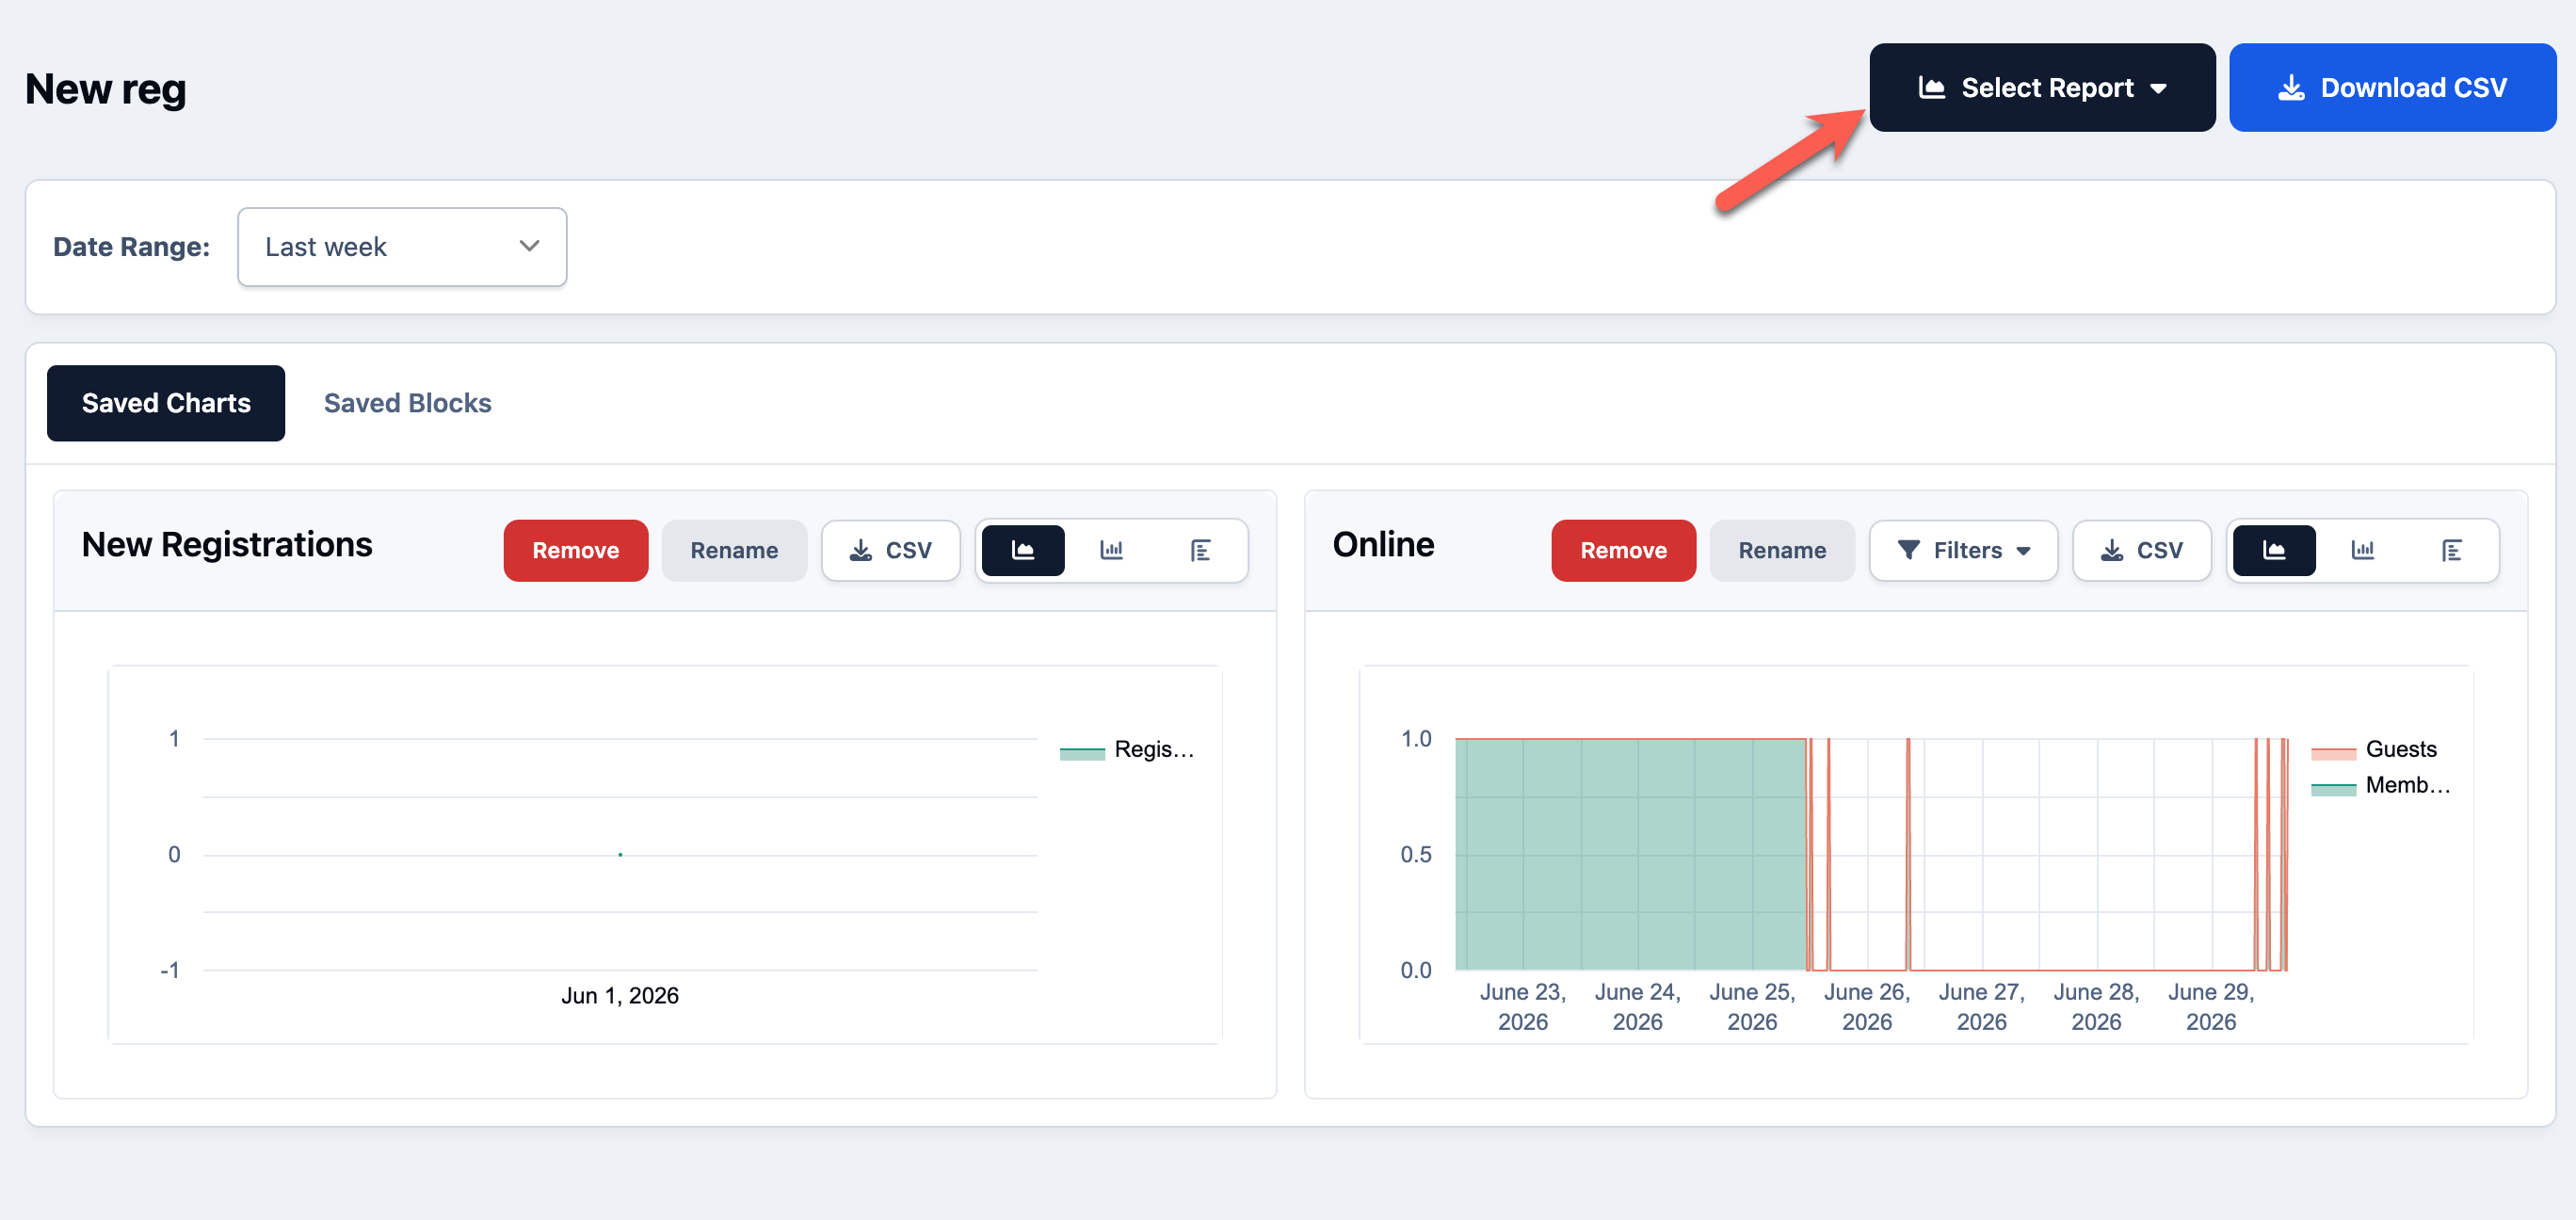Click the June 26, 2026 axis label

point(1867,1007)
